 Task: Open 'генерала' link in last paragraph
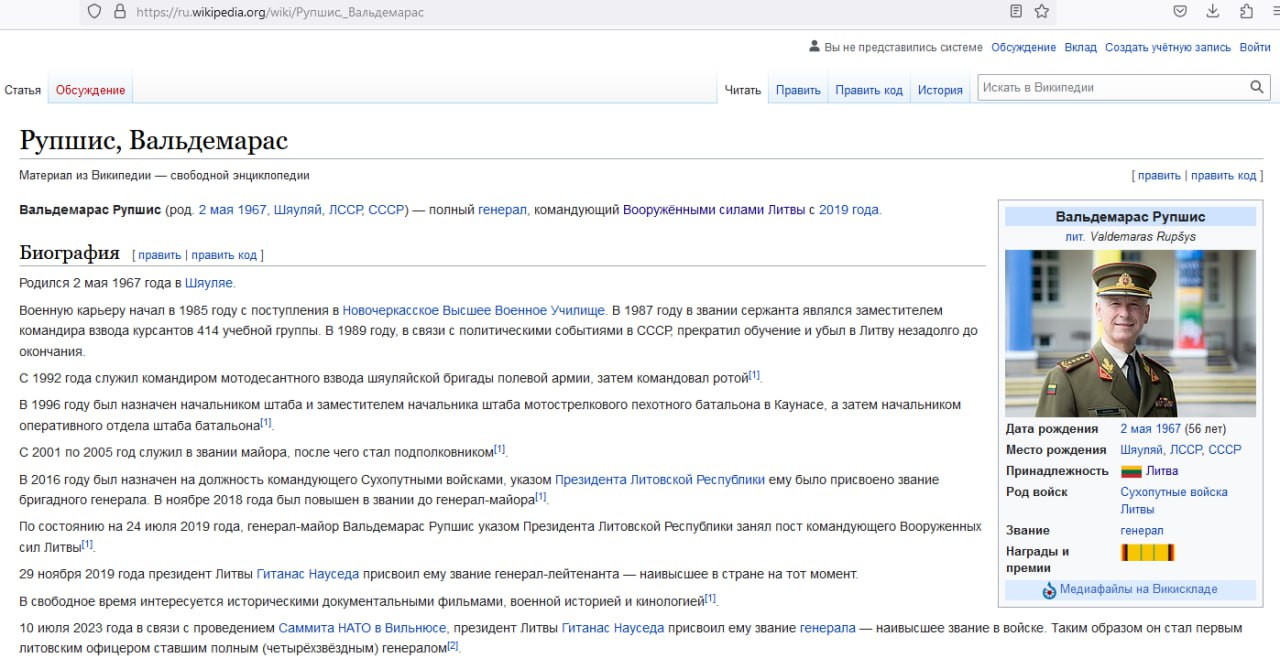[x=827, y=628]
